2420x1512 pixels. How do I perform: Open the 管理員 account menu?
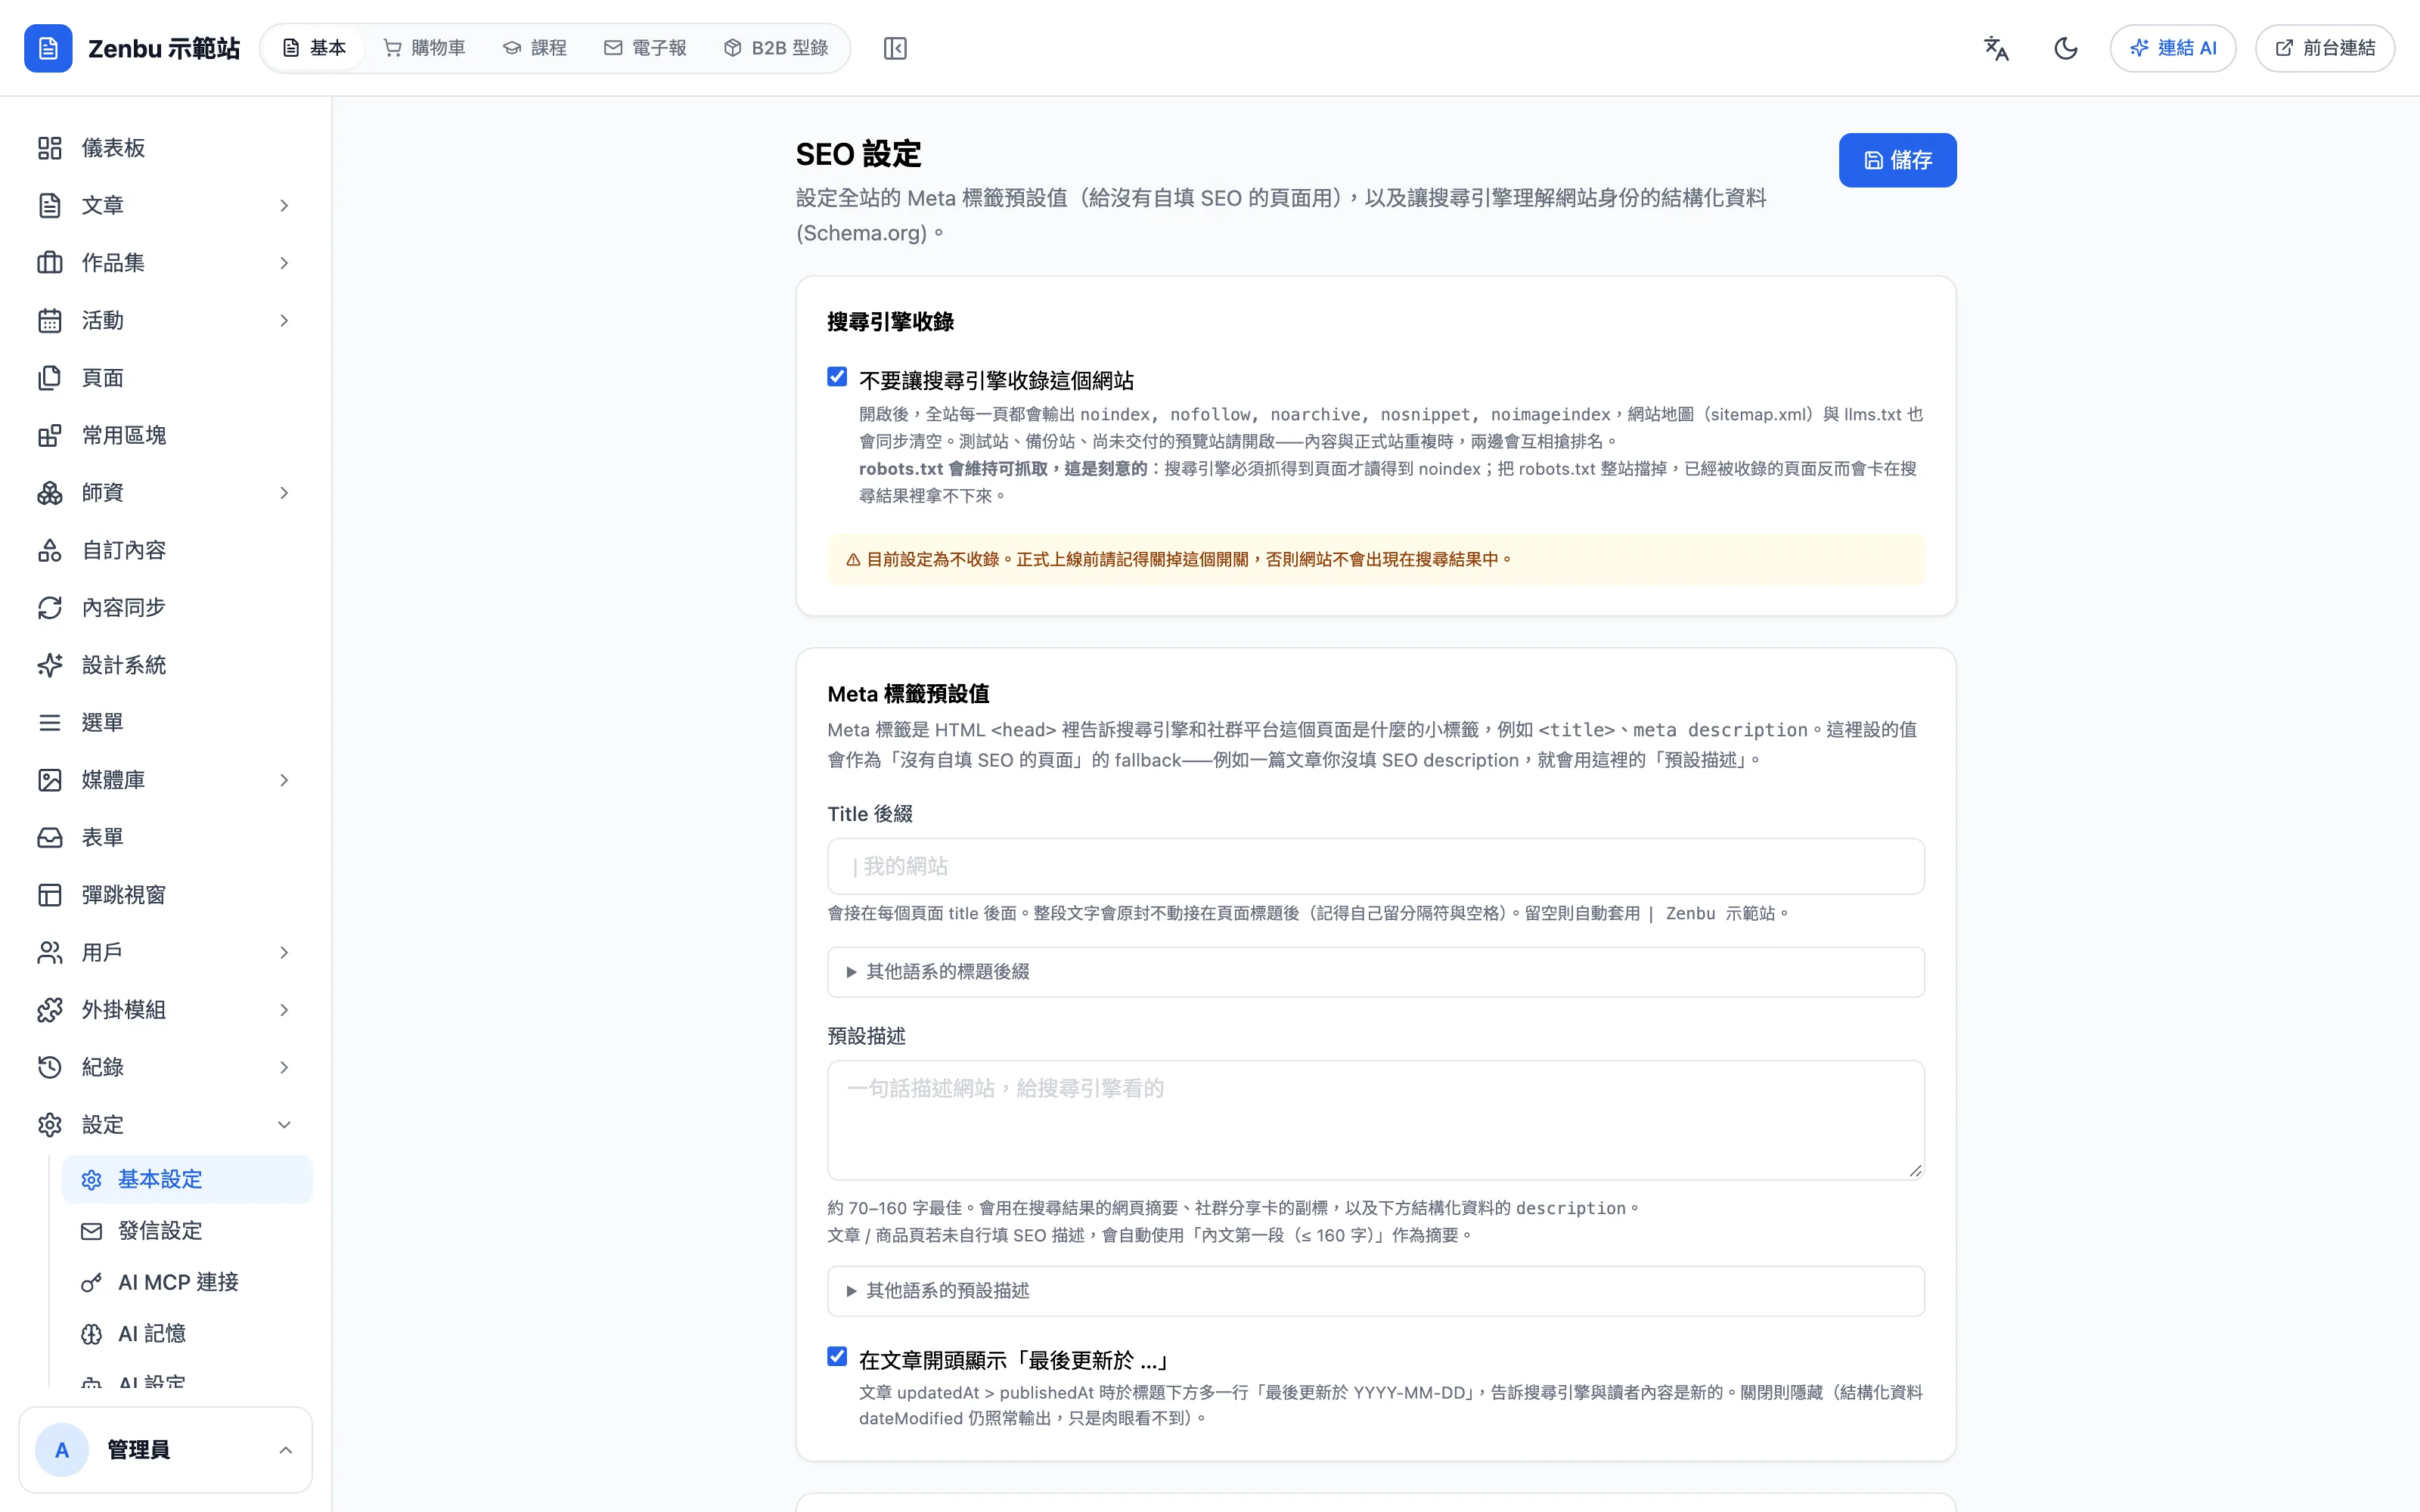(165, 1450)
